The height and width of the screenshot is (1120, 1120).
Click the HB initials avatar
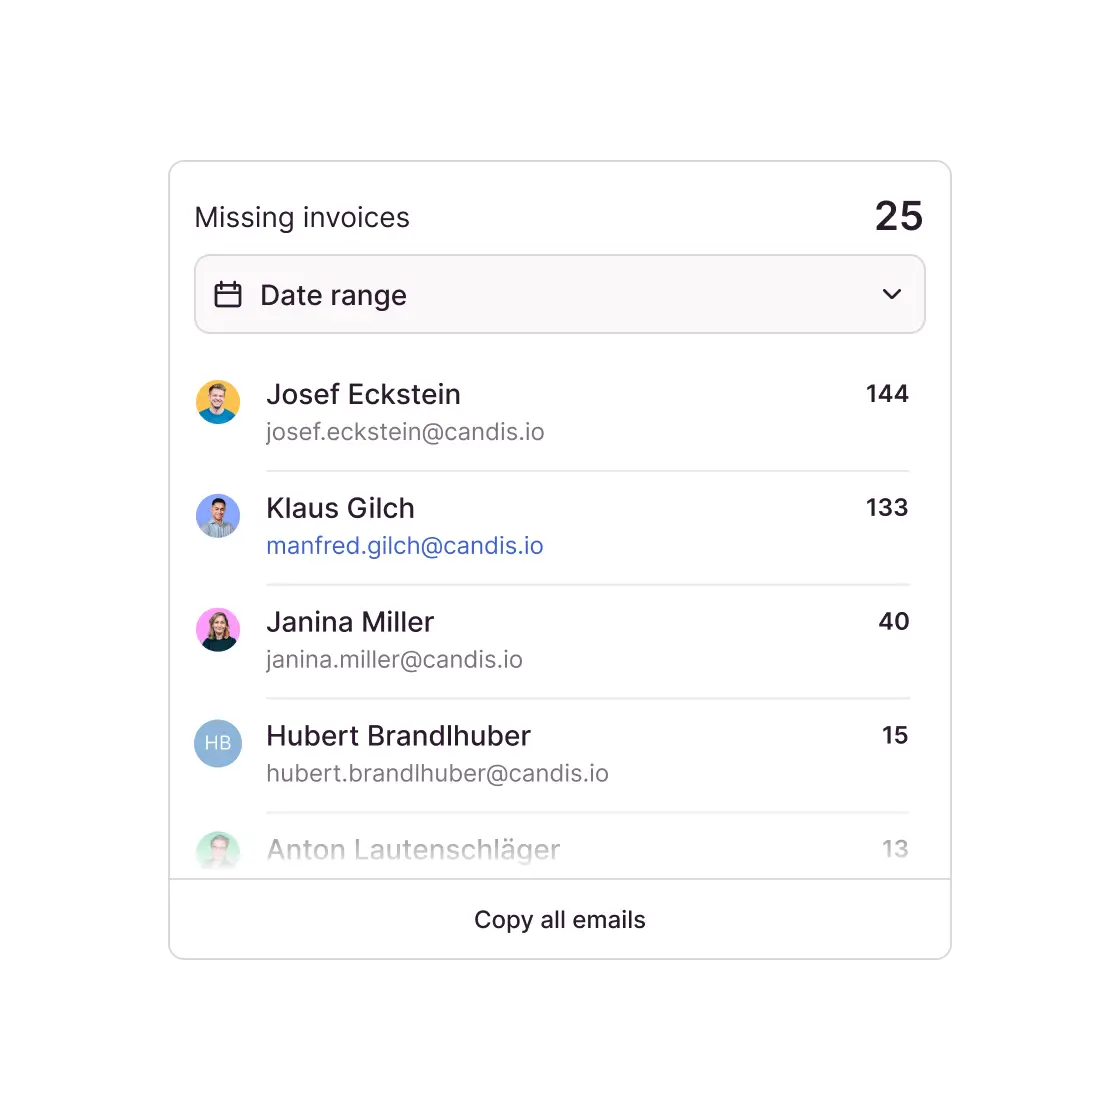tap(218, 743)
